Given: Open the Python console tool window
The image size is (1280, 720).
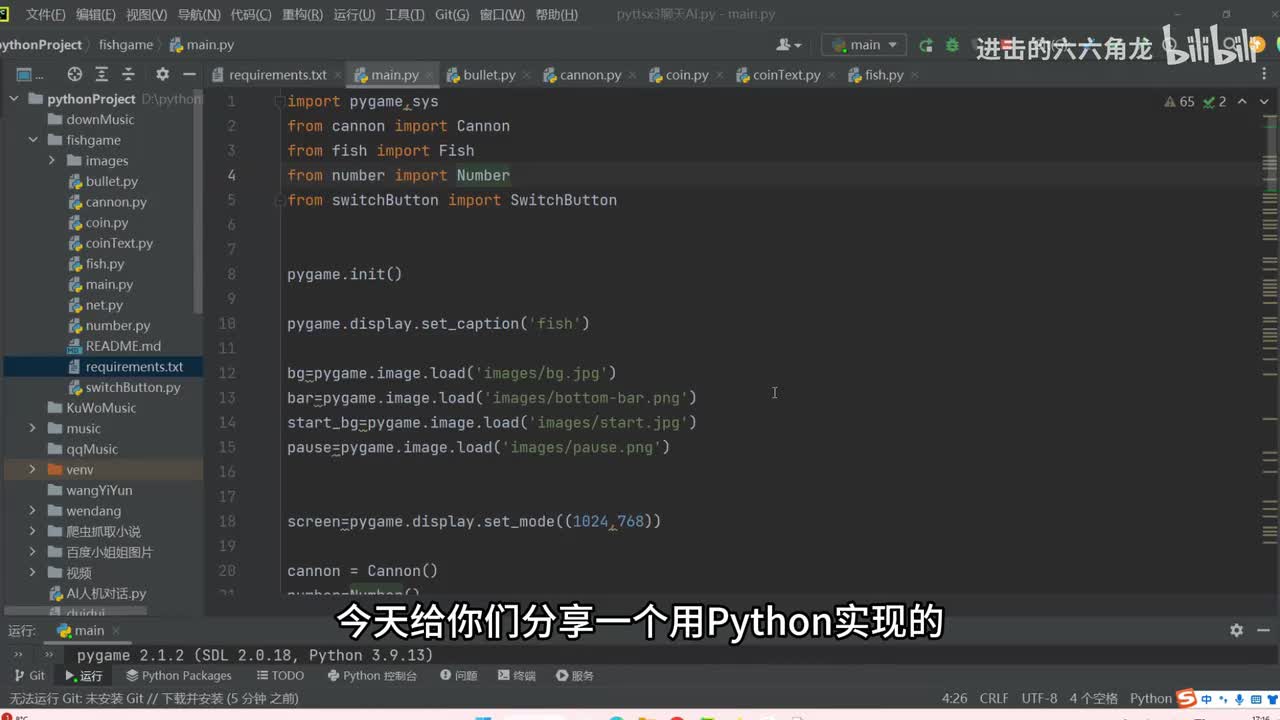Looking at the screenshot, I should click(x=372, y=676).
